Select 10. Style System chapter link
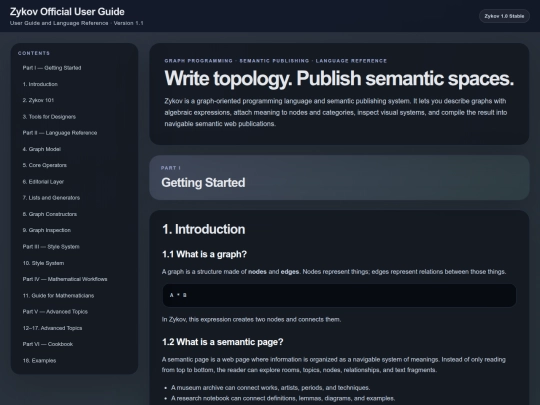Image resolution: width=540 pixels, height=405 pixels. pyautogui.click(x=43, y=263)
